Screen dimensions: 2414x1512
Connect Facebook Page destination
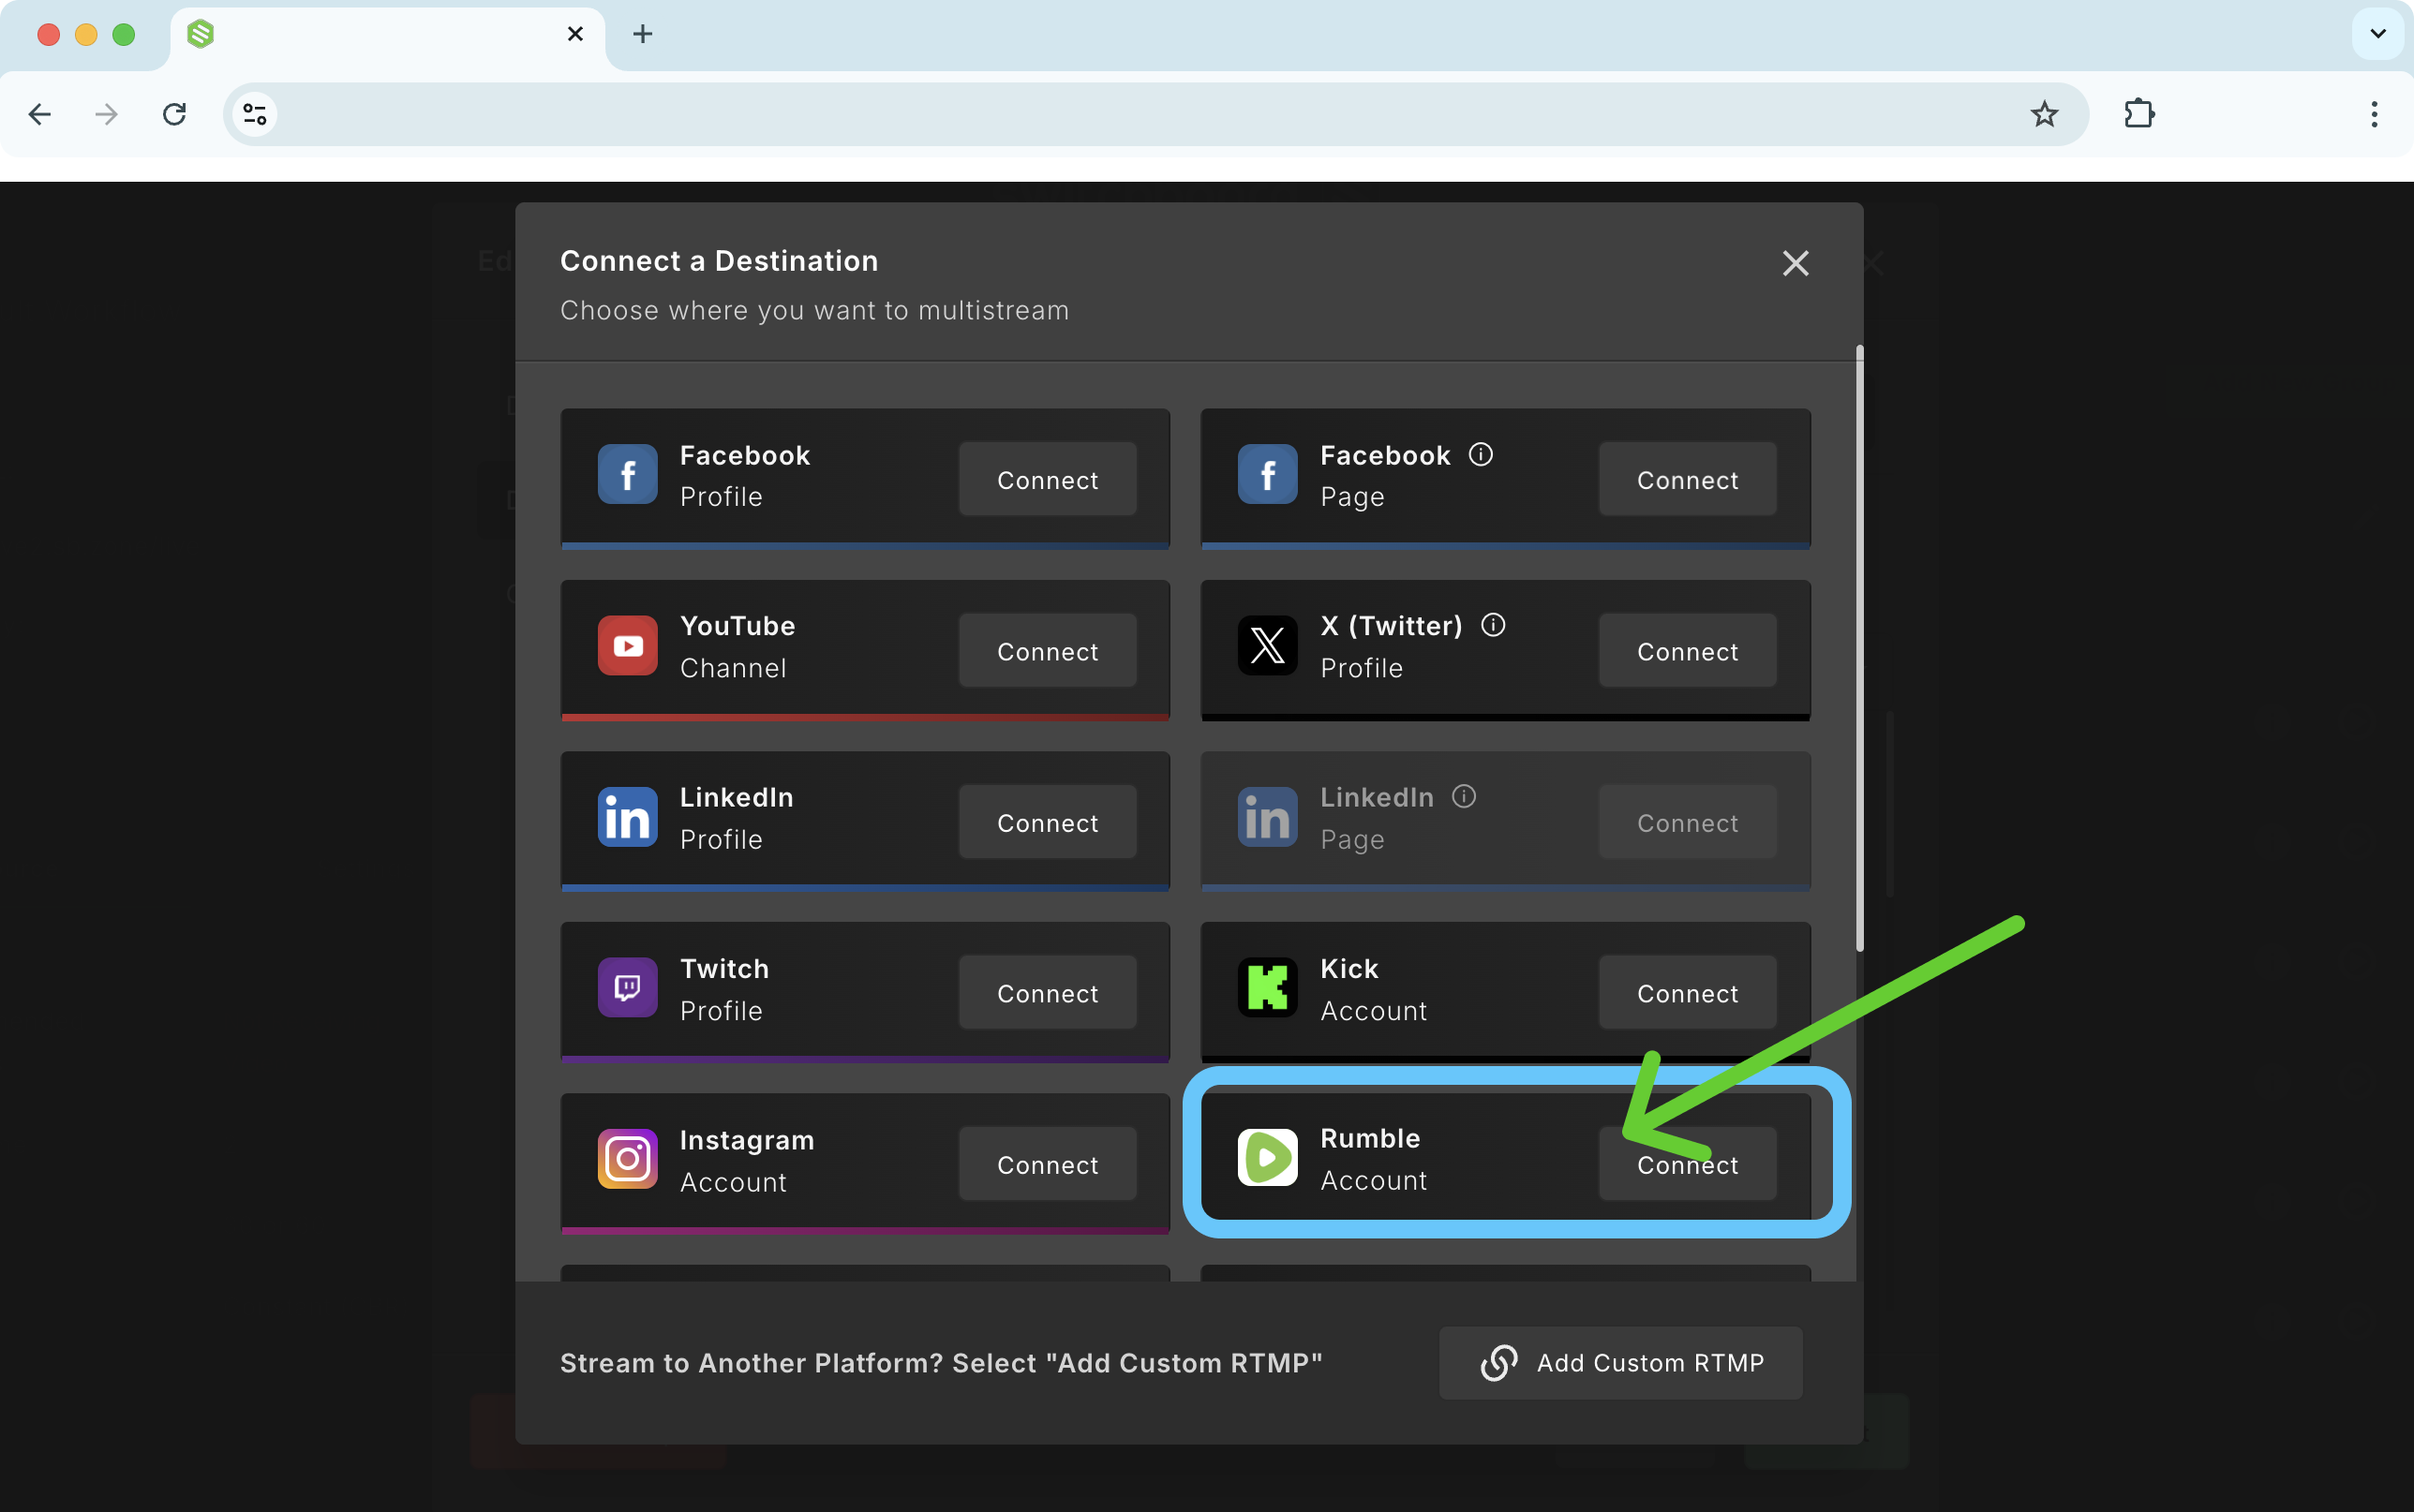[x=1687, y=480]
